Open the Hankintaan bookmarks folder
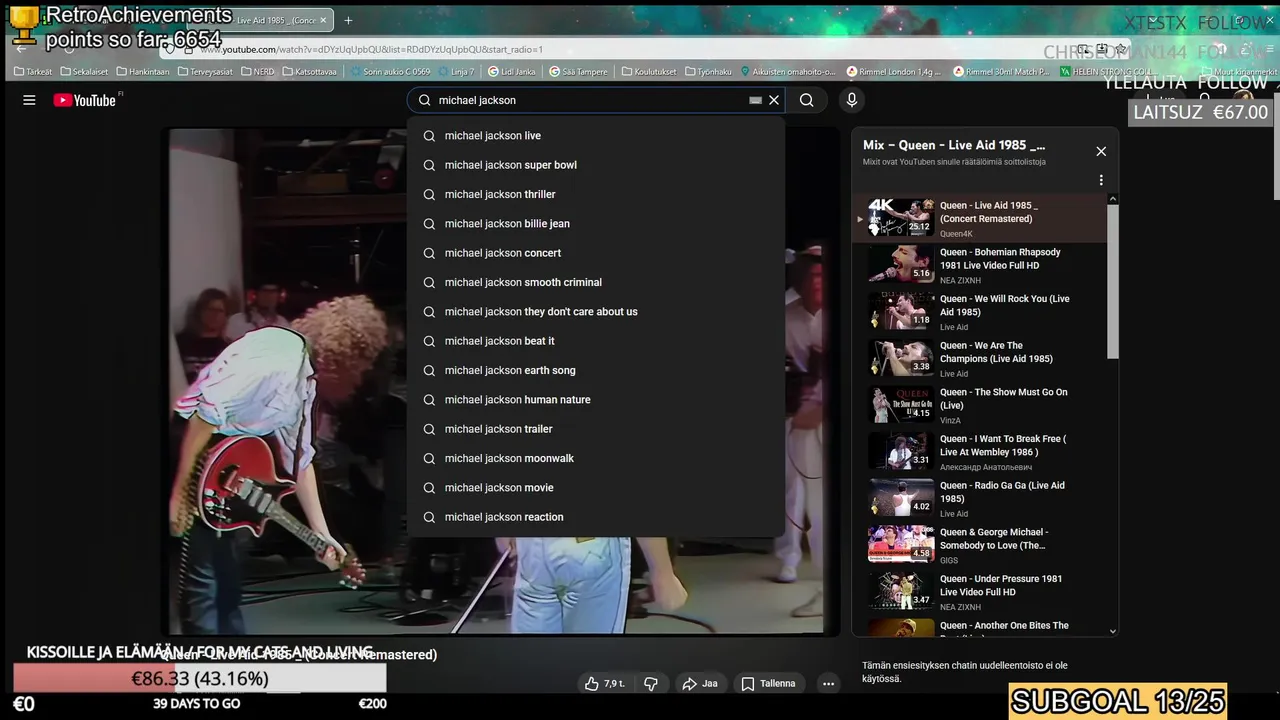Screen dimensions: 1280x720 tap(143, 72)
